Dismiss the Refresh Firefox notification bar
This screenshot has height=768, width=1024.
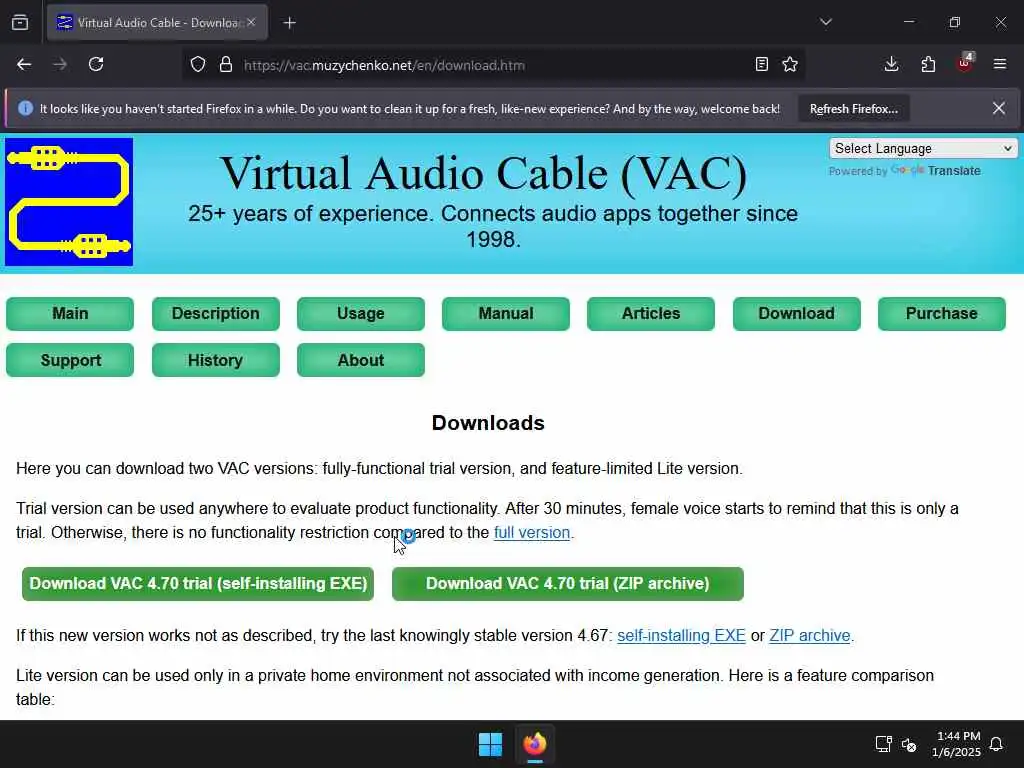999,108
